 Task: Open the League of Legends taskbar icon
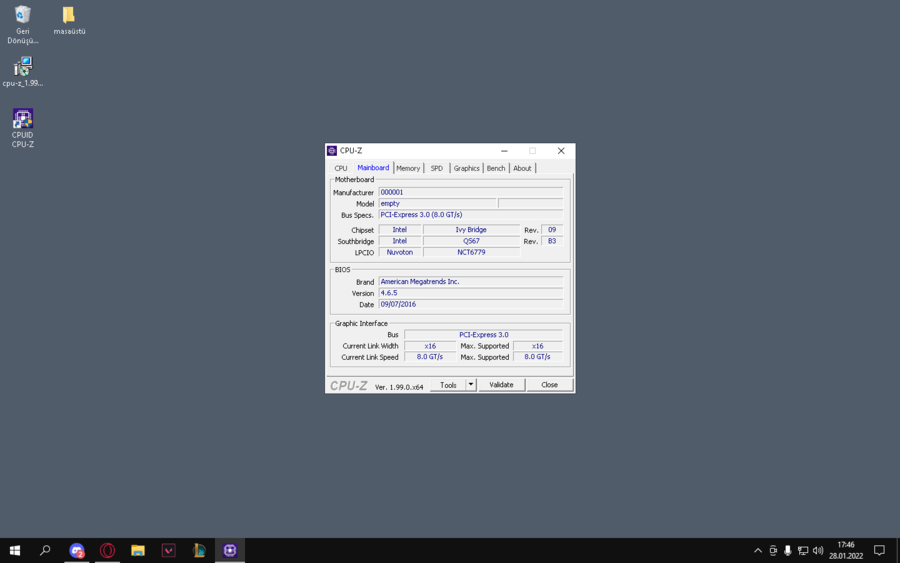pos(199,550)
